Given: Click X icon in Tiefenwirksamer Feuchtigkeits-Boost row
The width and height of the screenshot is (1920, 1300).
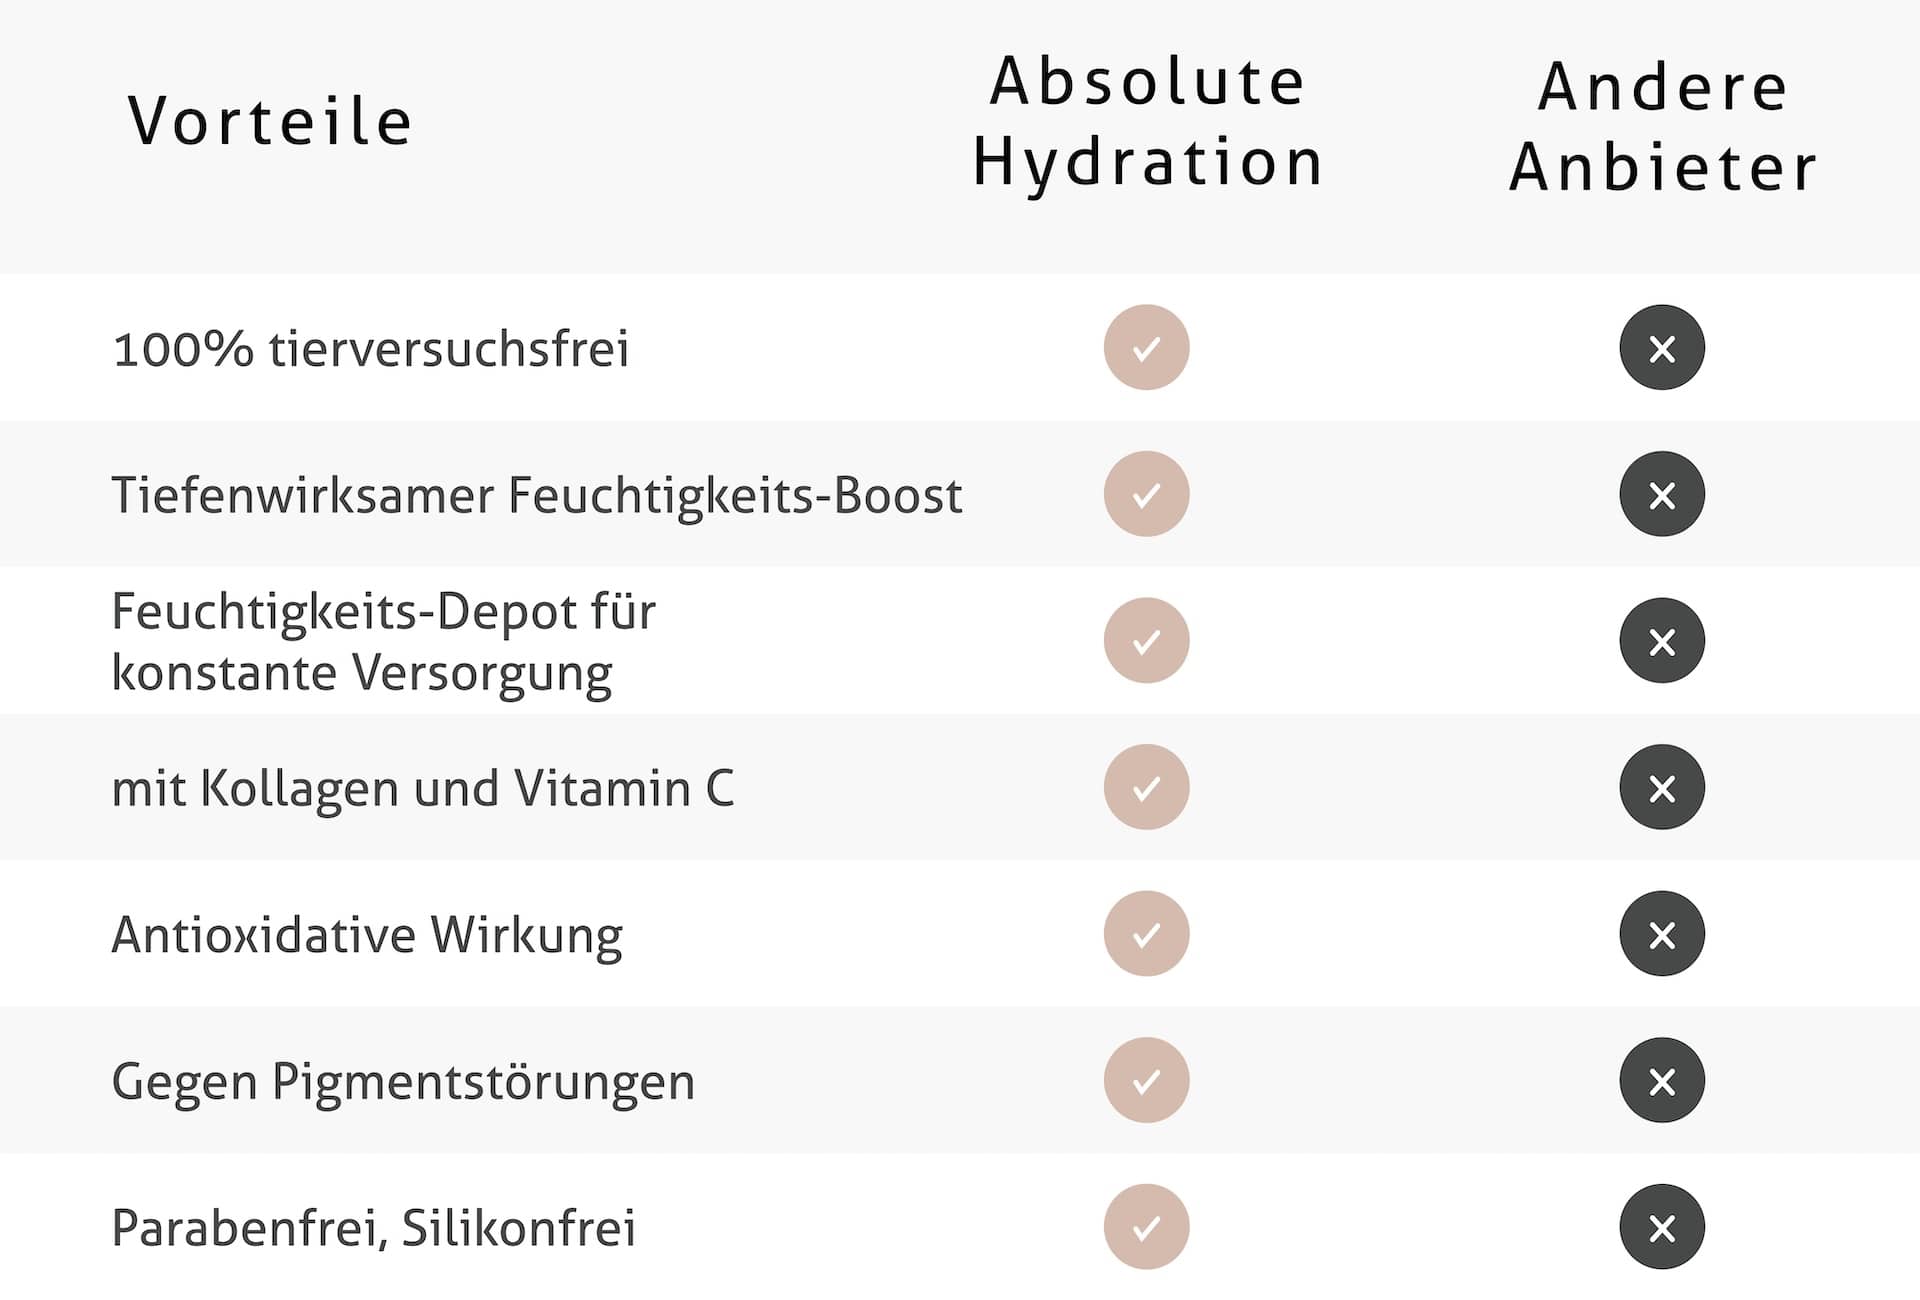Looking at the screenshot, I should pos(1662,494).
